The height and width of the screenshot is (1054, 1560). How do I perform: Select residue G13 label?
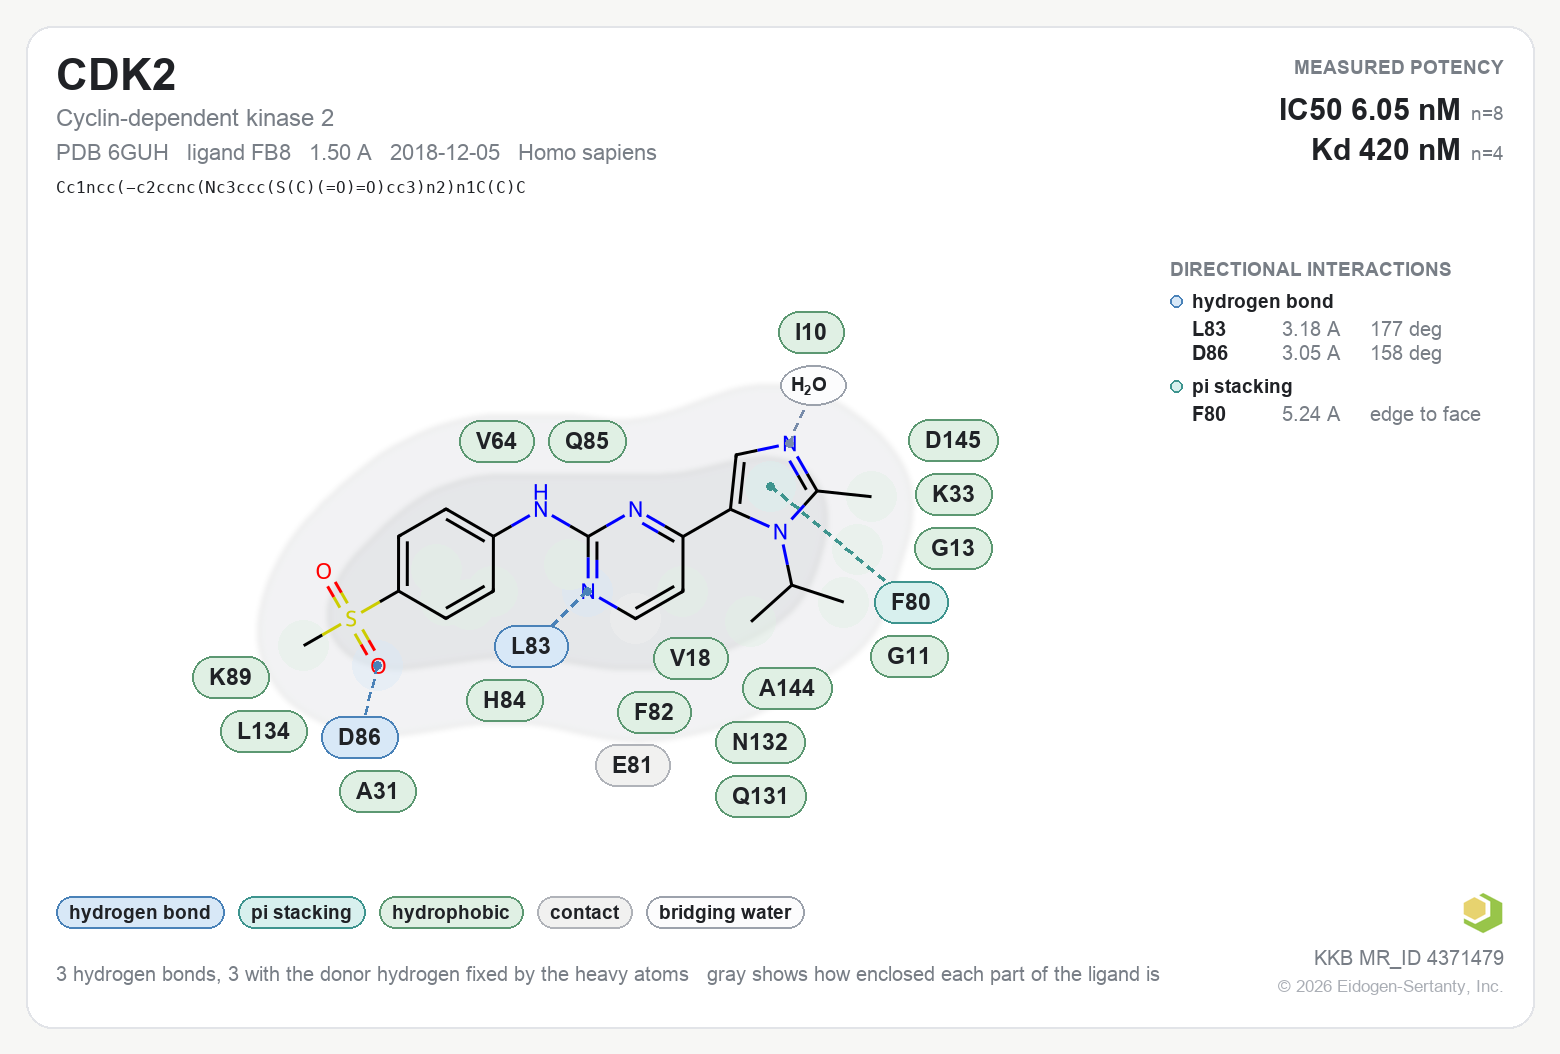pos(954,548)
